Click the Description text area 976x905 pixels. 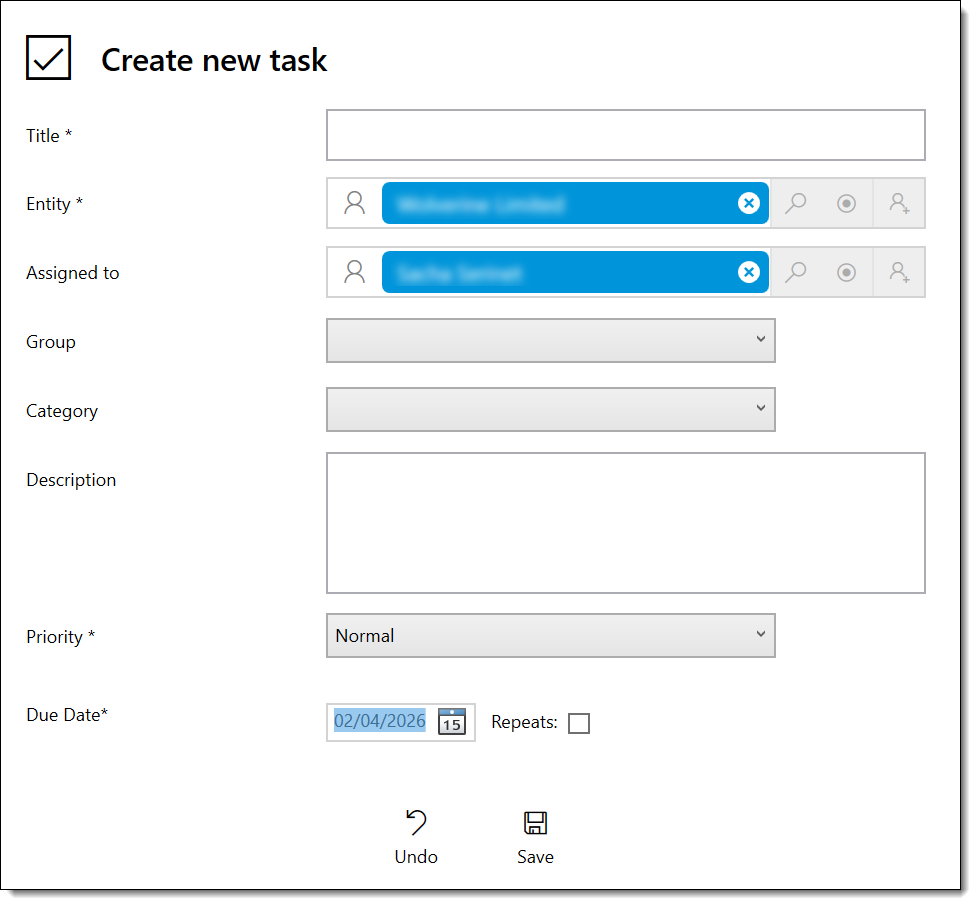pyautogui.click(x=625, y=522)
